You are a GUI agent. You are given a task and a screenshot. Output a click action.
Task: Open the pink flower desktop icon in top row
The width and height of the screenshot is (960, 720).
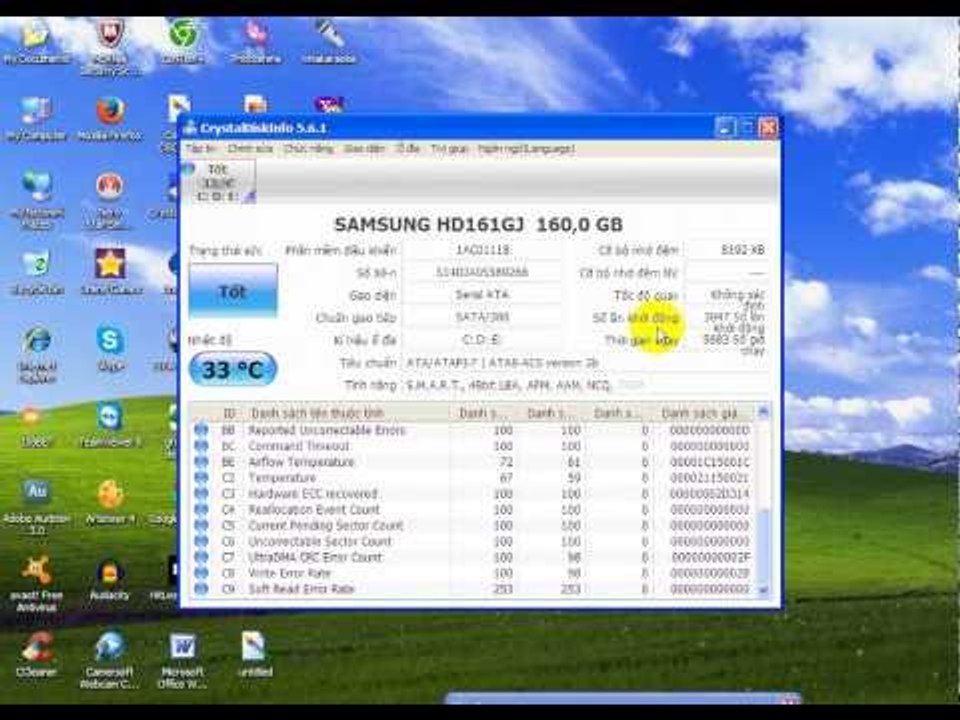pos(256,41)
